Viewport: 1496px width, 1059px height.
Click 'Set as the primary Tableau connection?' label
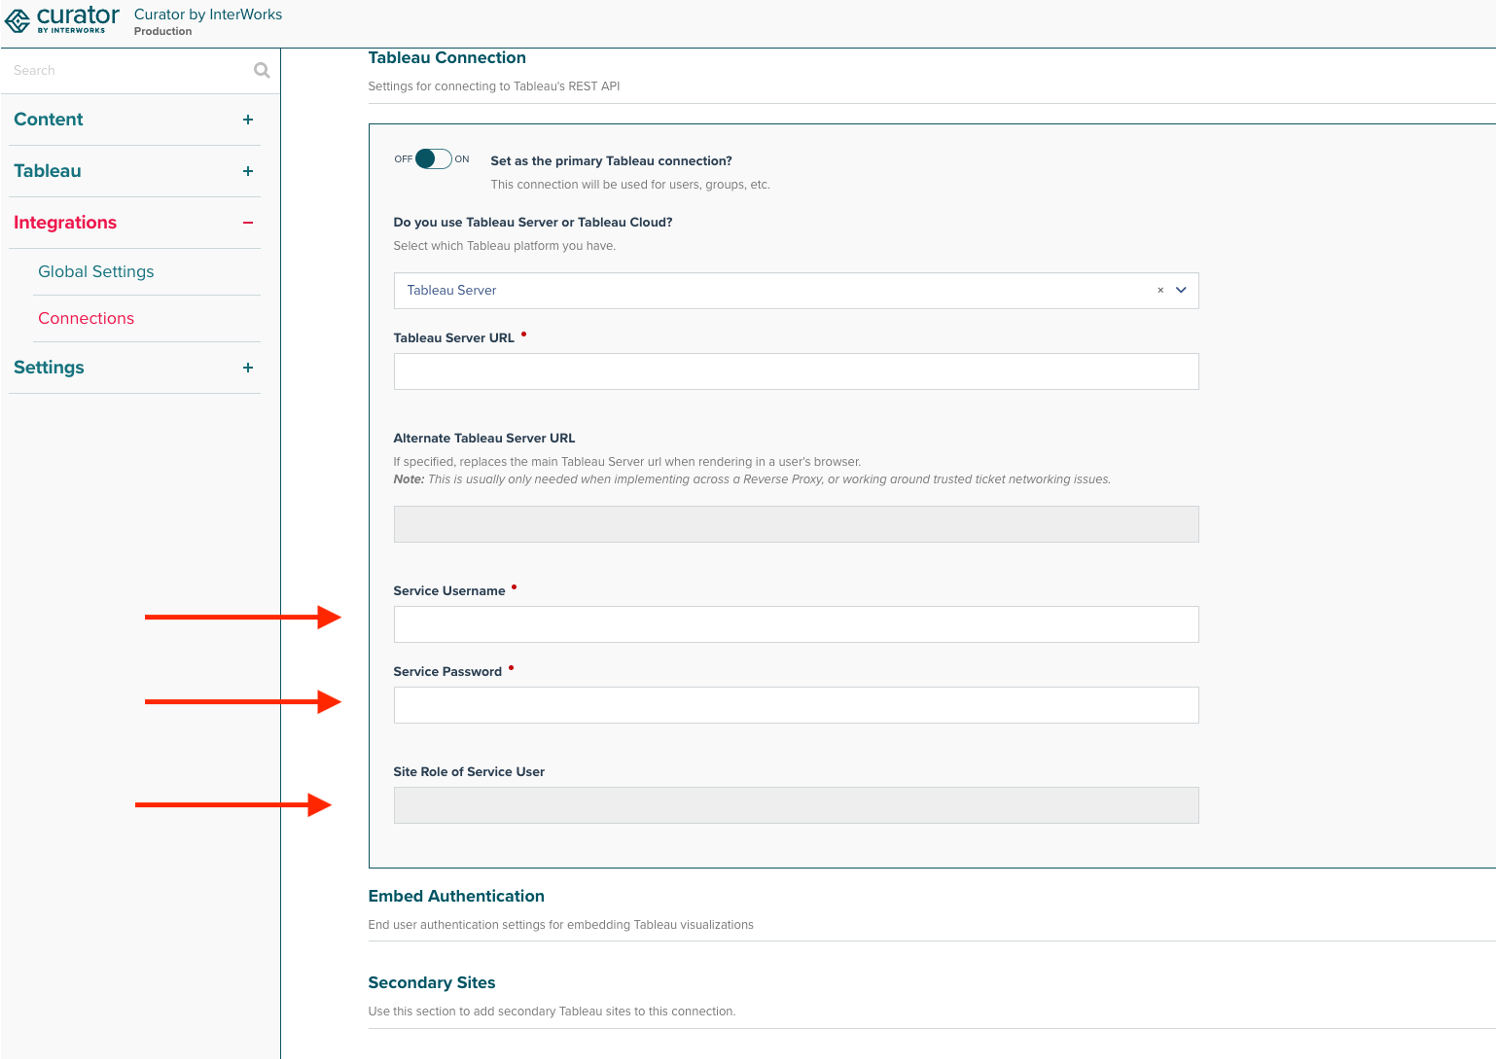(611, 161)
